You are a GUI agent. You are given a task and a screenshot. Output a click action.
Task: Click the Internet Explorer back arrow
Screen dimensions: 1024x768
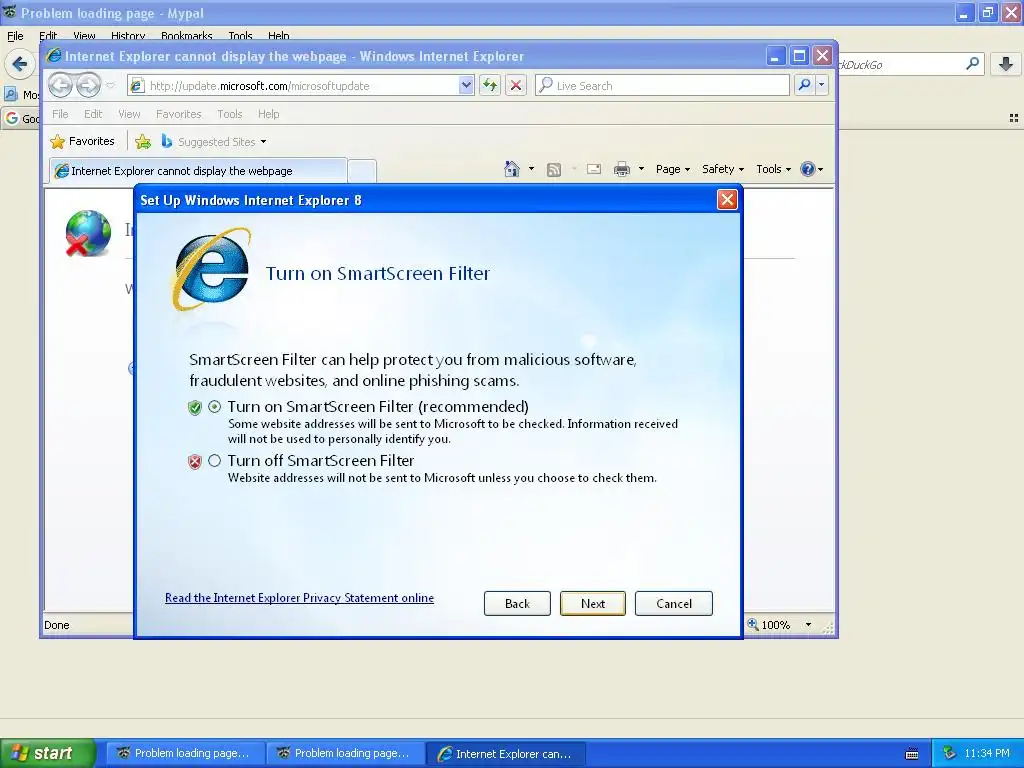coord(60,85)
